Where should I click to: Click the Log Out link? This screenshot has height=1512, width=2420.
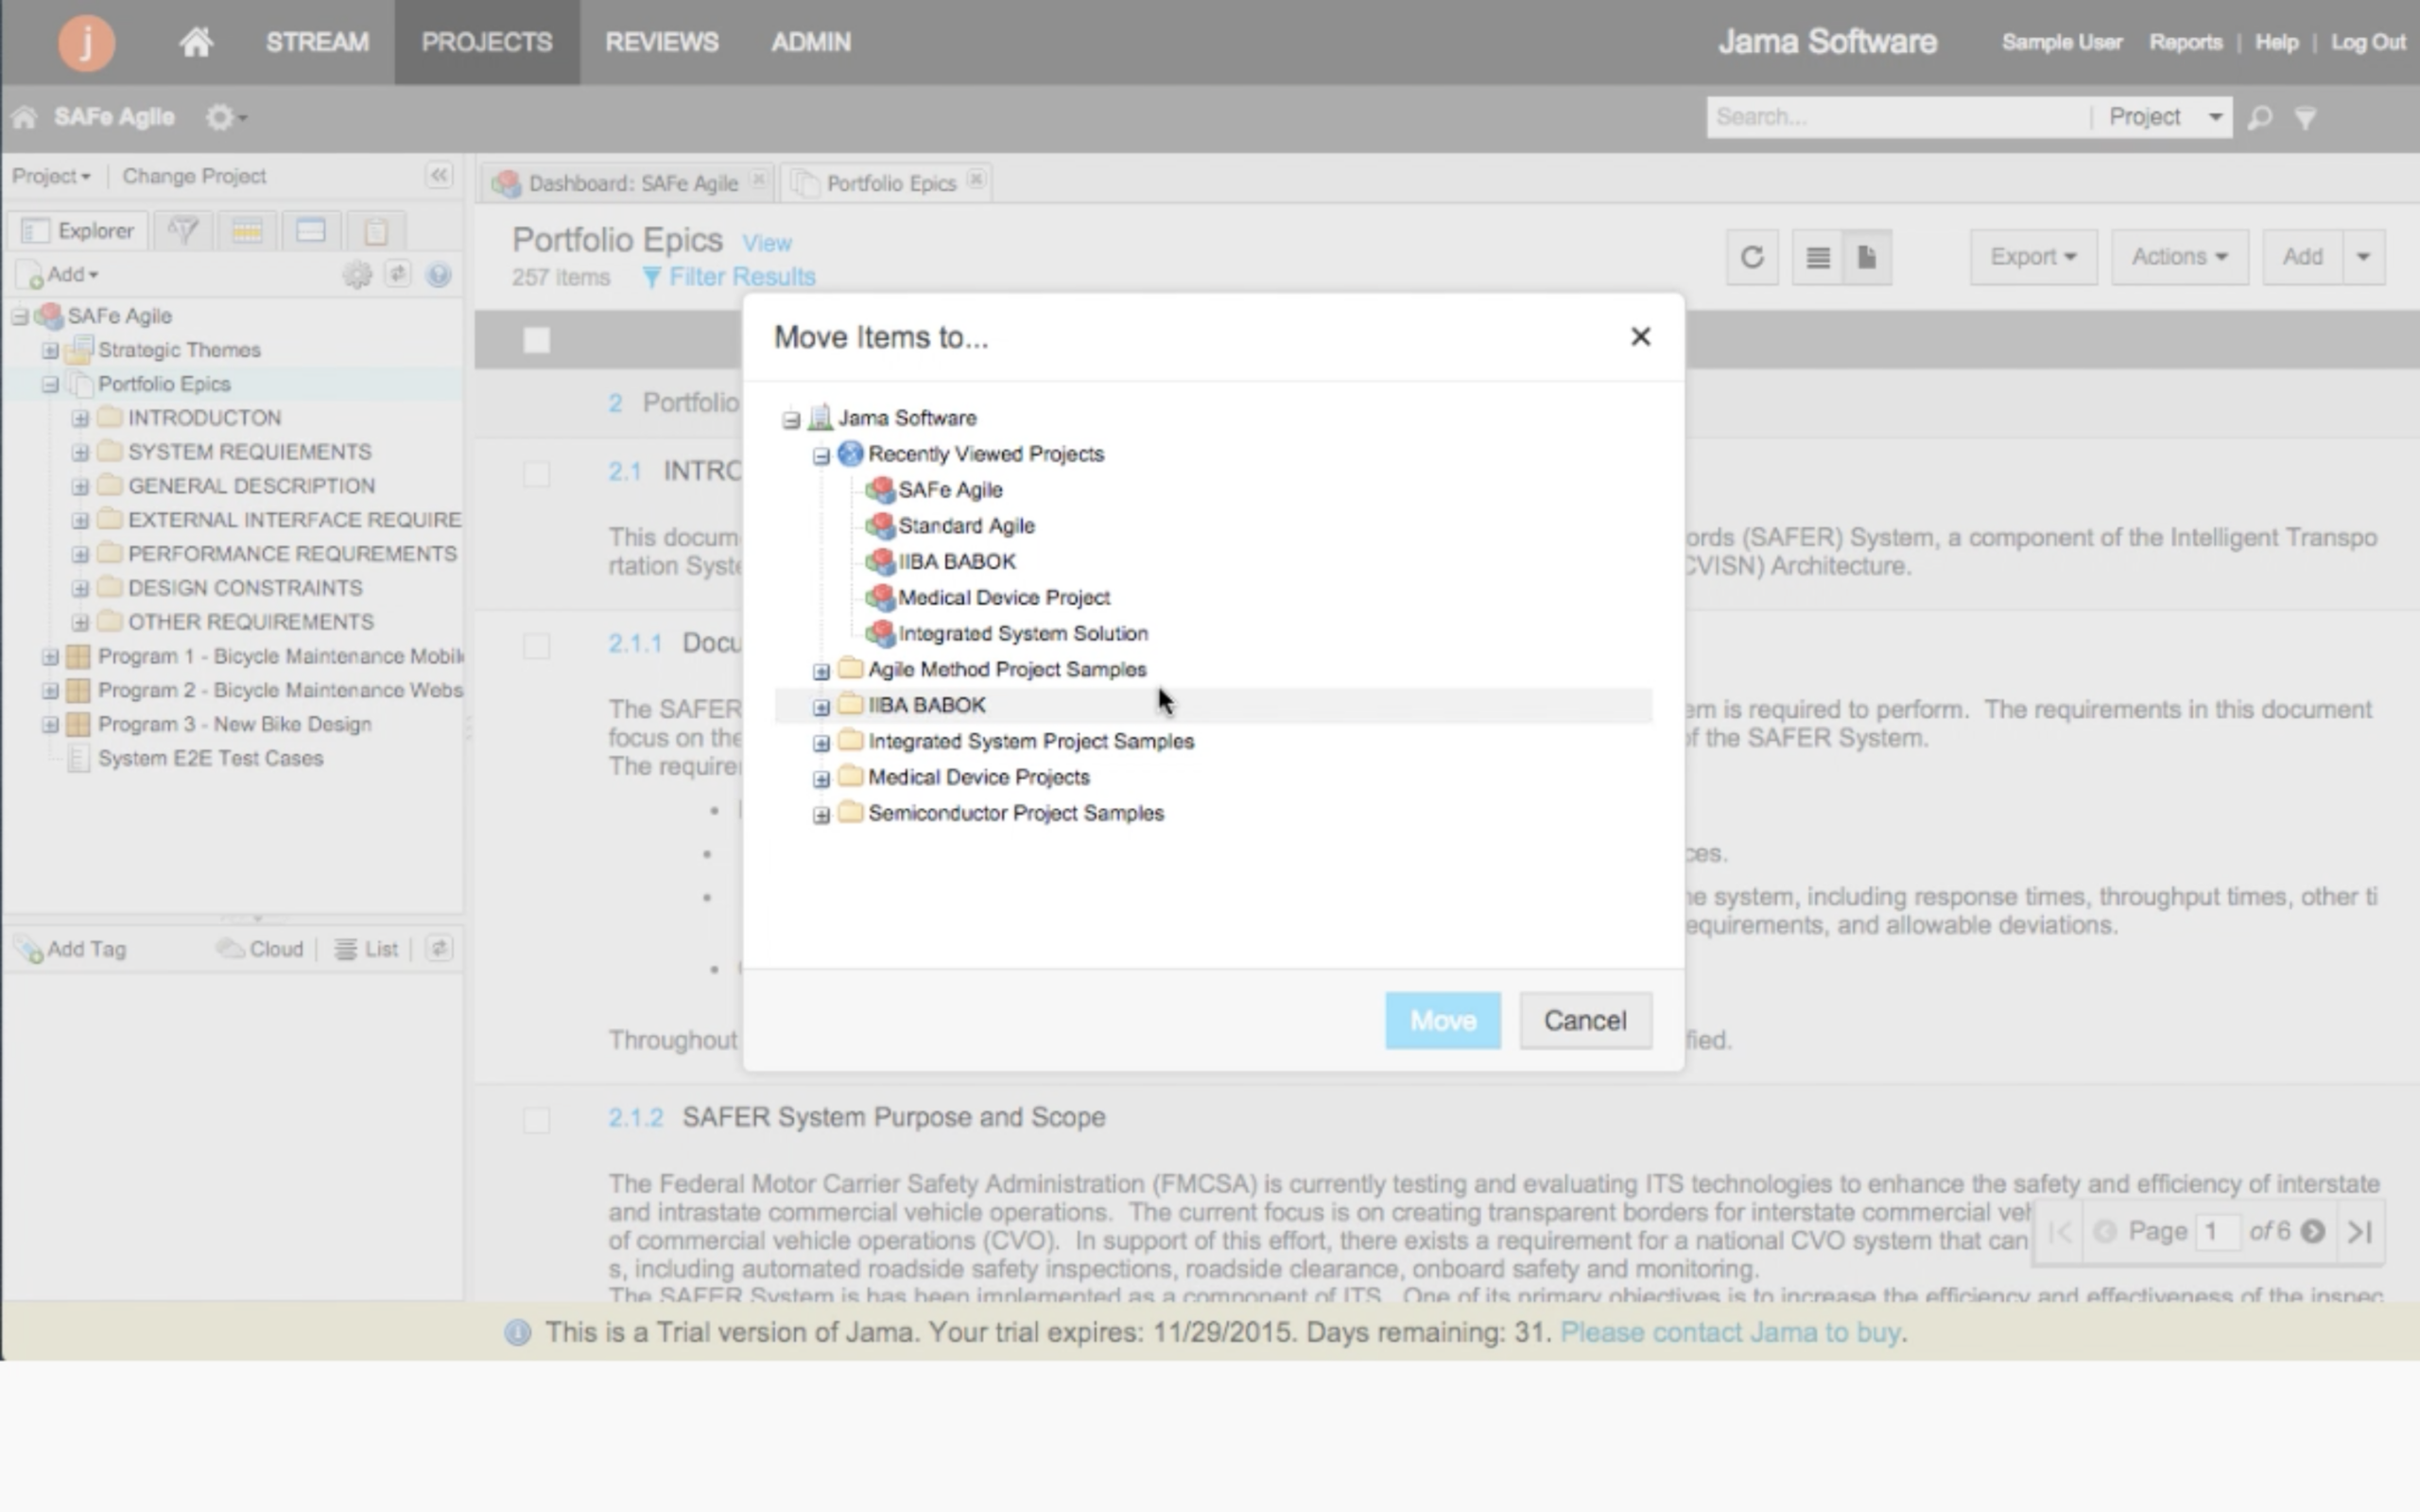[x=2368, y=42]
